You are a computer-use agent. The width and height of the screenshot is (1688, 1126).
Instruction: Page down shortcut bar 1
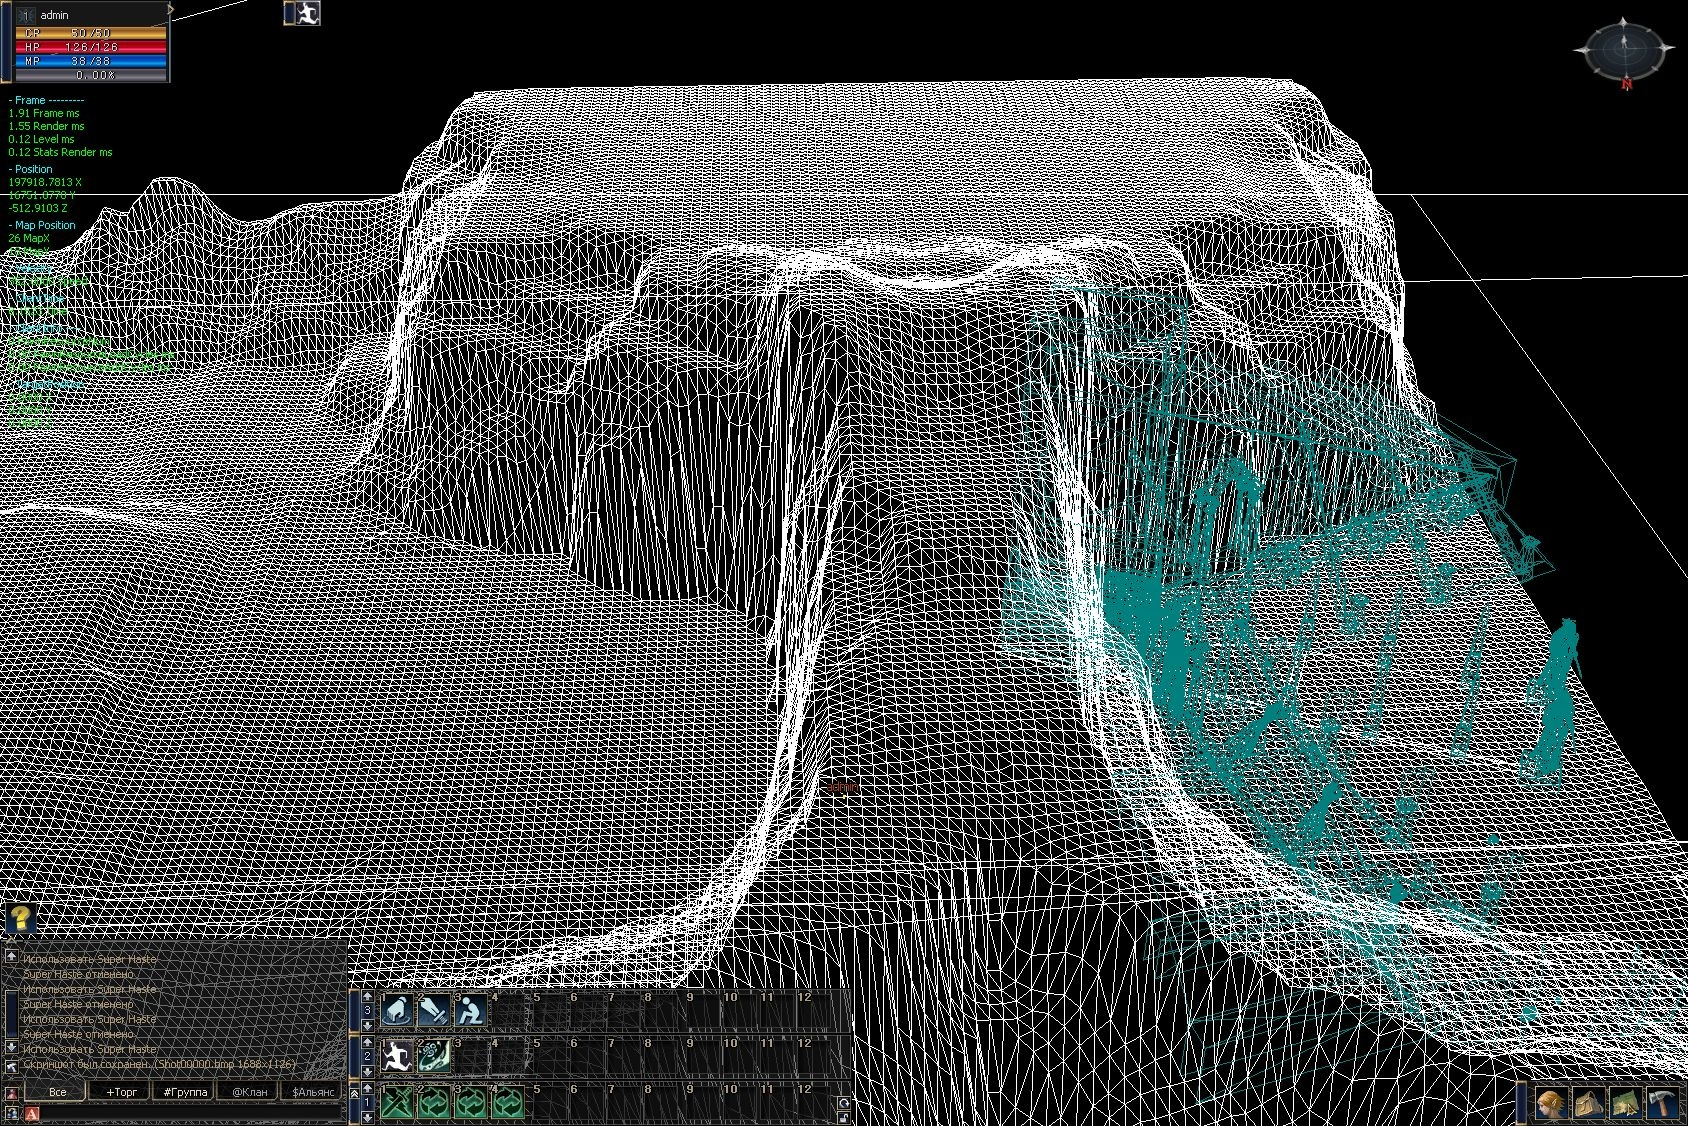click(368, 1118)
